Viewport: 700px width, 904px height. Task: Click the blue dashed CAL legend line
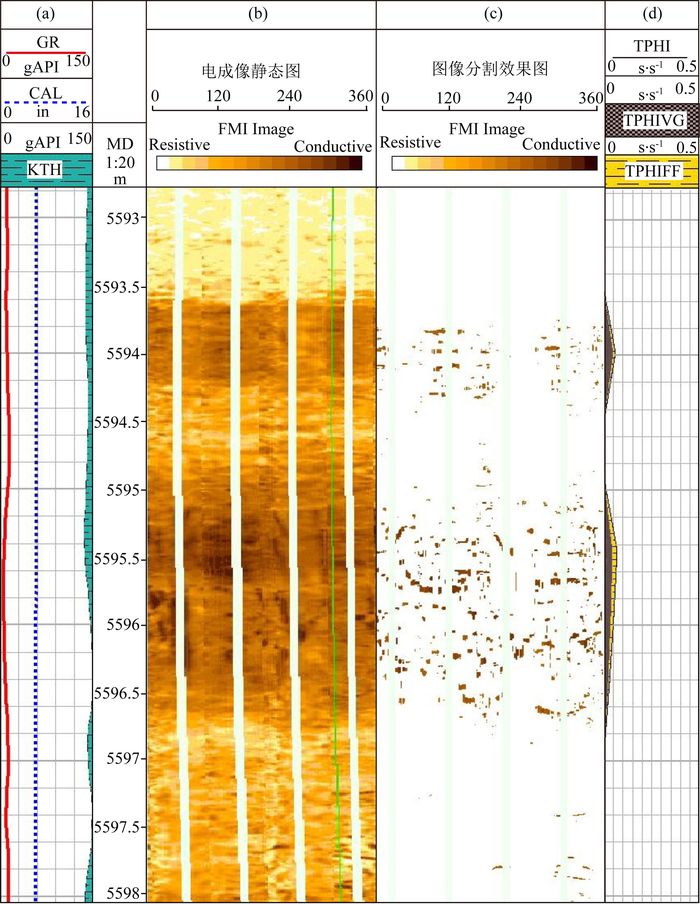click(46, 104)
